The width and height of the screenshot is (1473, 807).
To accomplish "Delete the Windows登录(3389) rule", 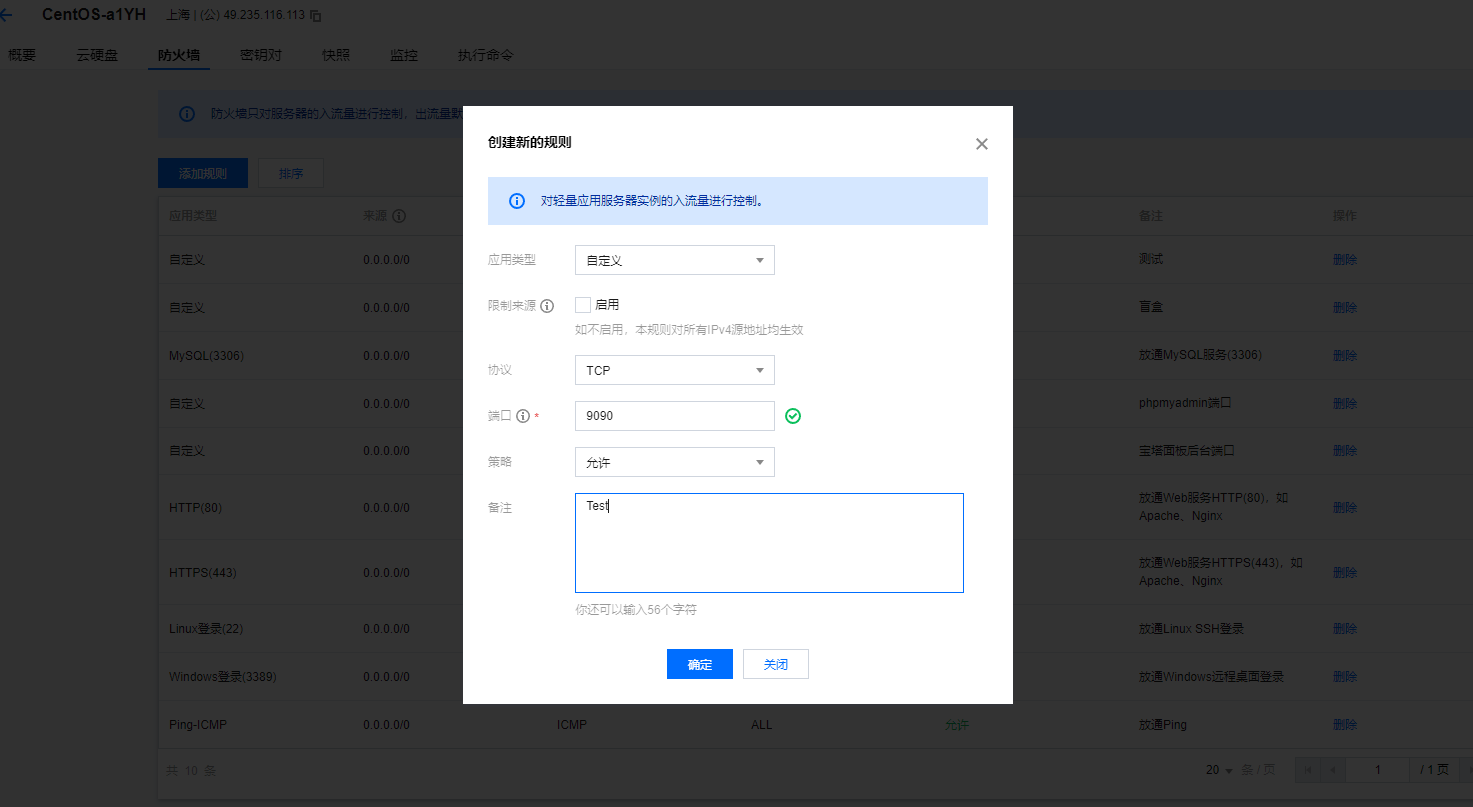I will (x=1345, y=676).
